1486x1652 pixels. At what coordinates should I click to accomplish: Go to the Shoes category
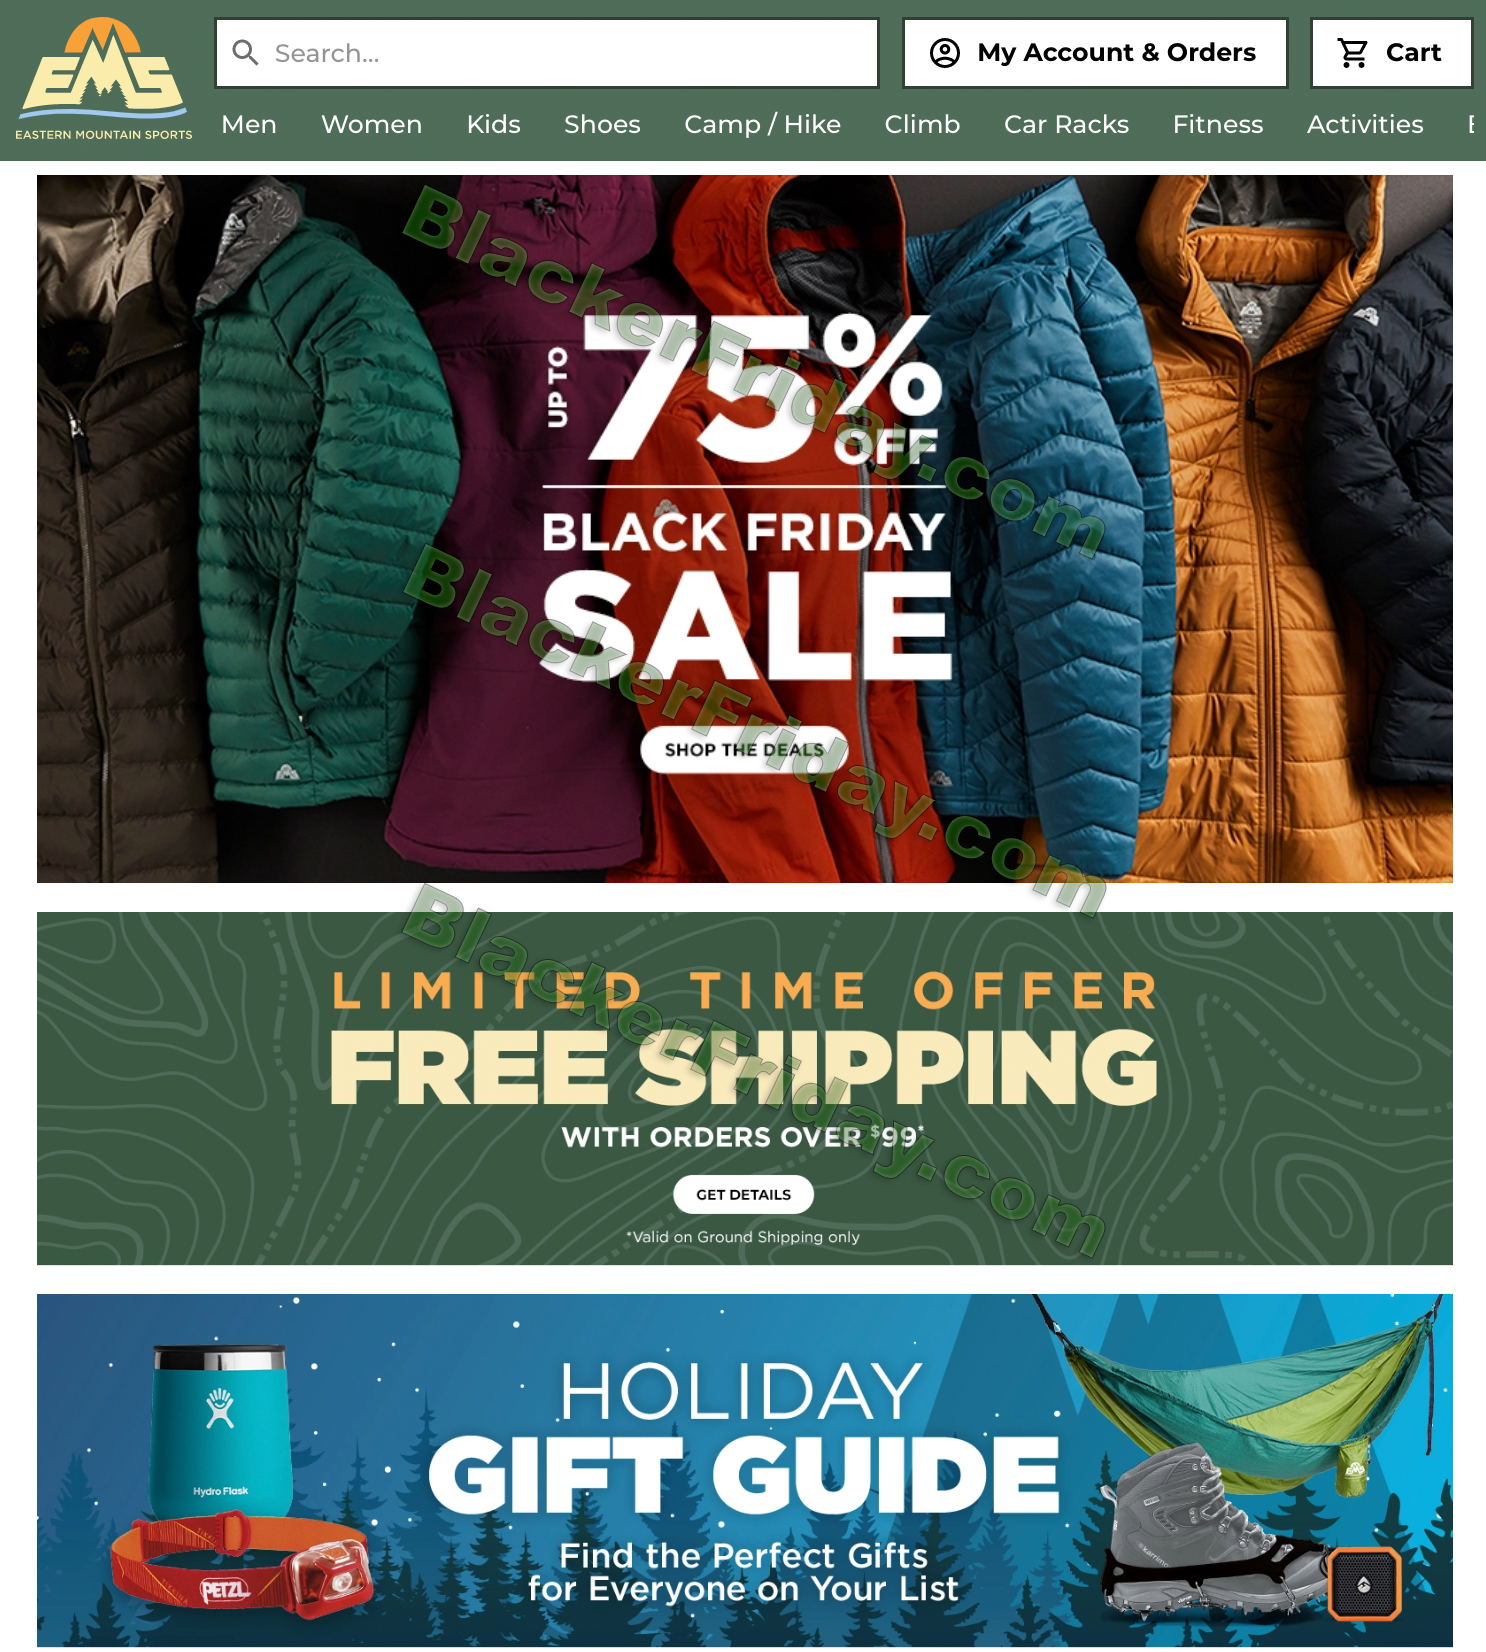pyautogui.click(x=602, y=124)
